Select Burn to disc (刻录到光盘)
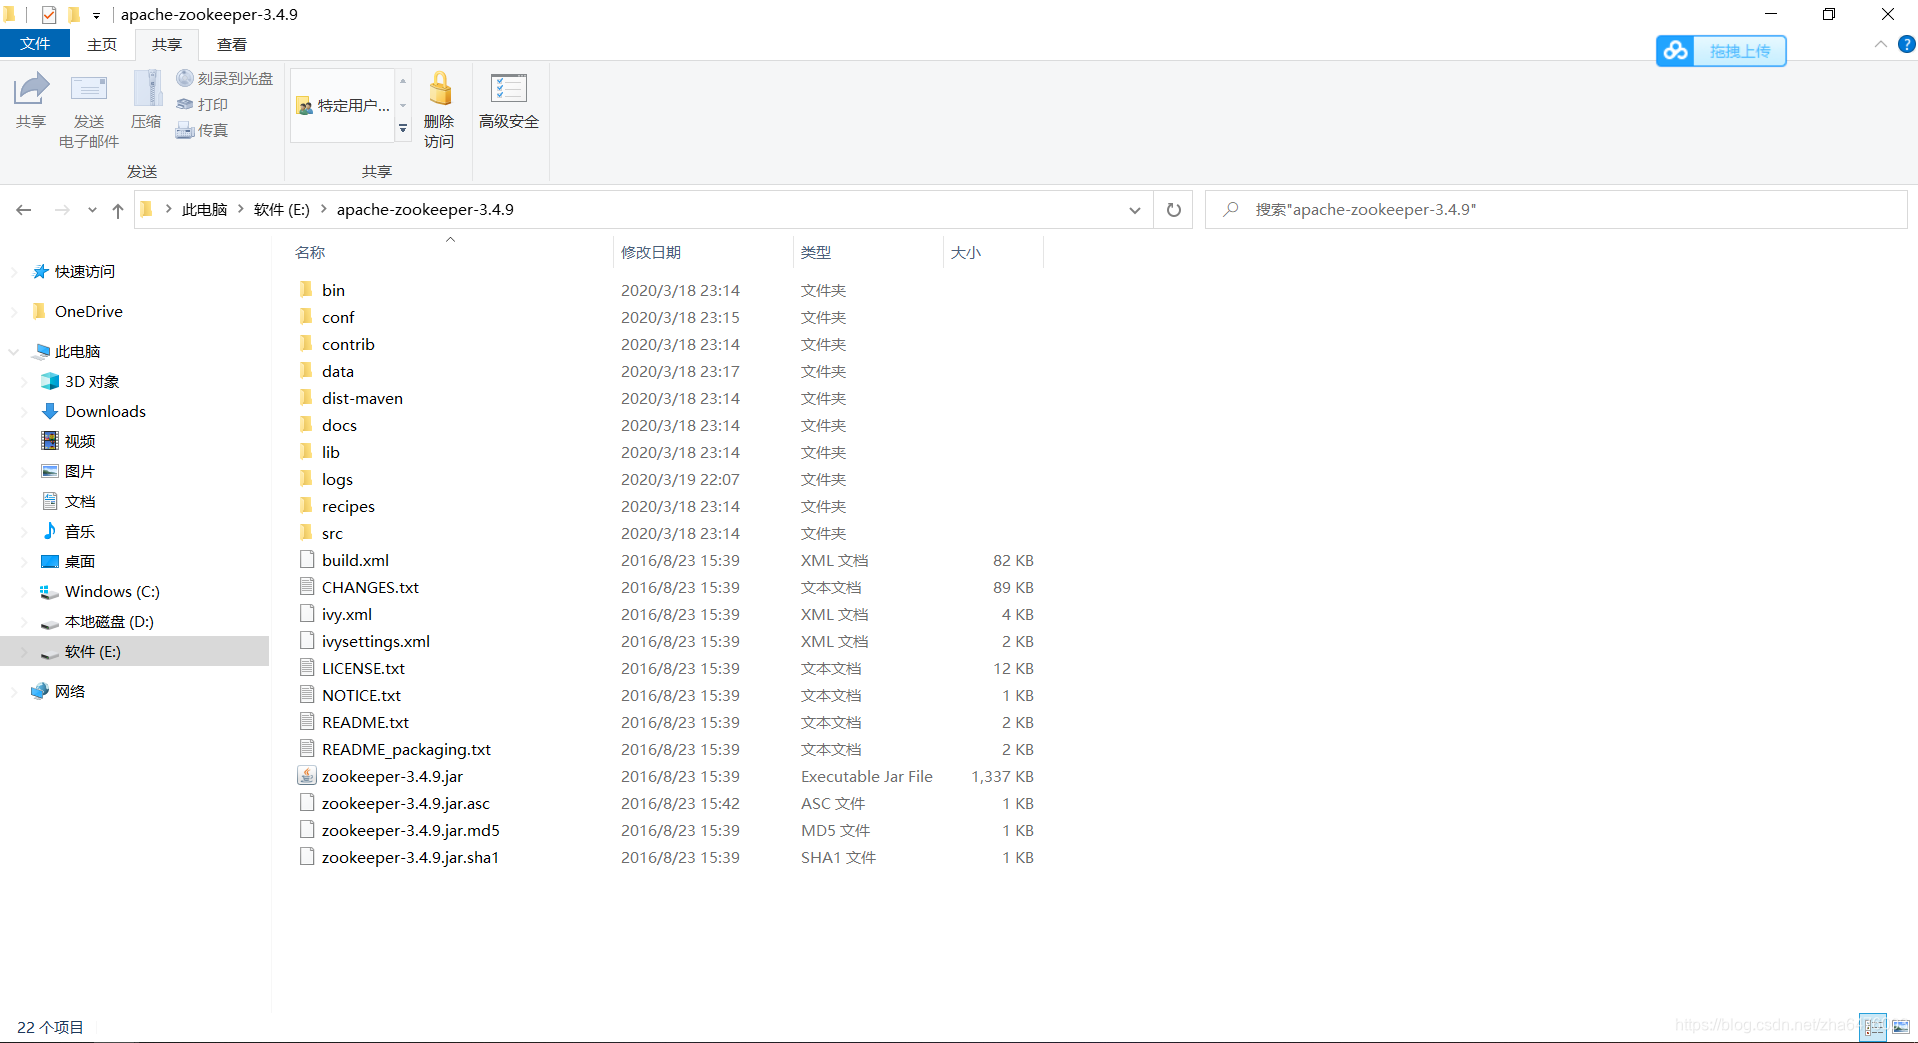Viewport: 1918px width, 1043px height. pos(225,78)
